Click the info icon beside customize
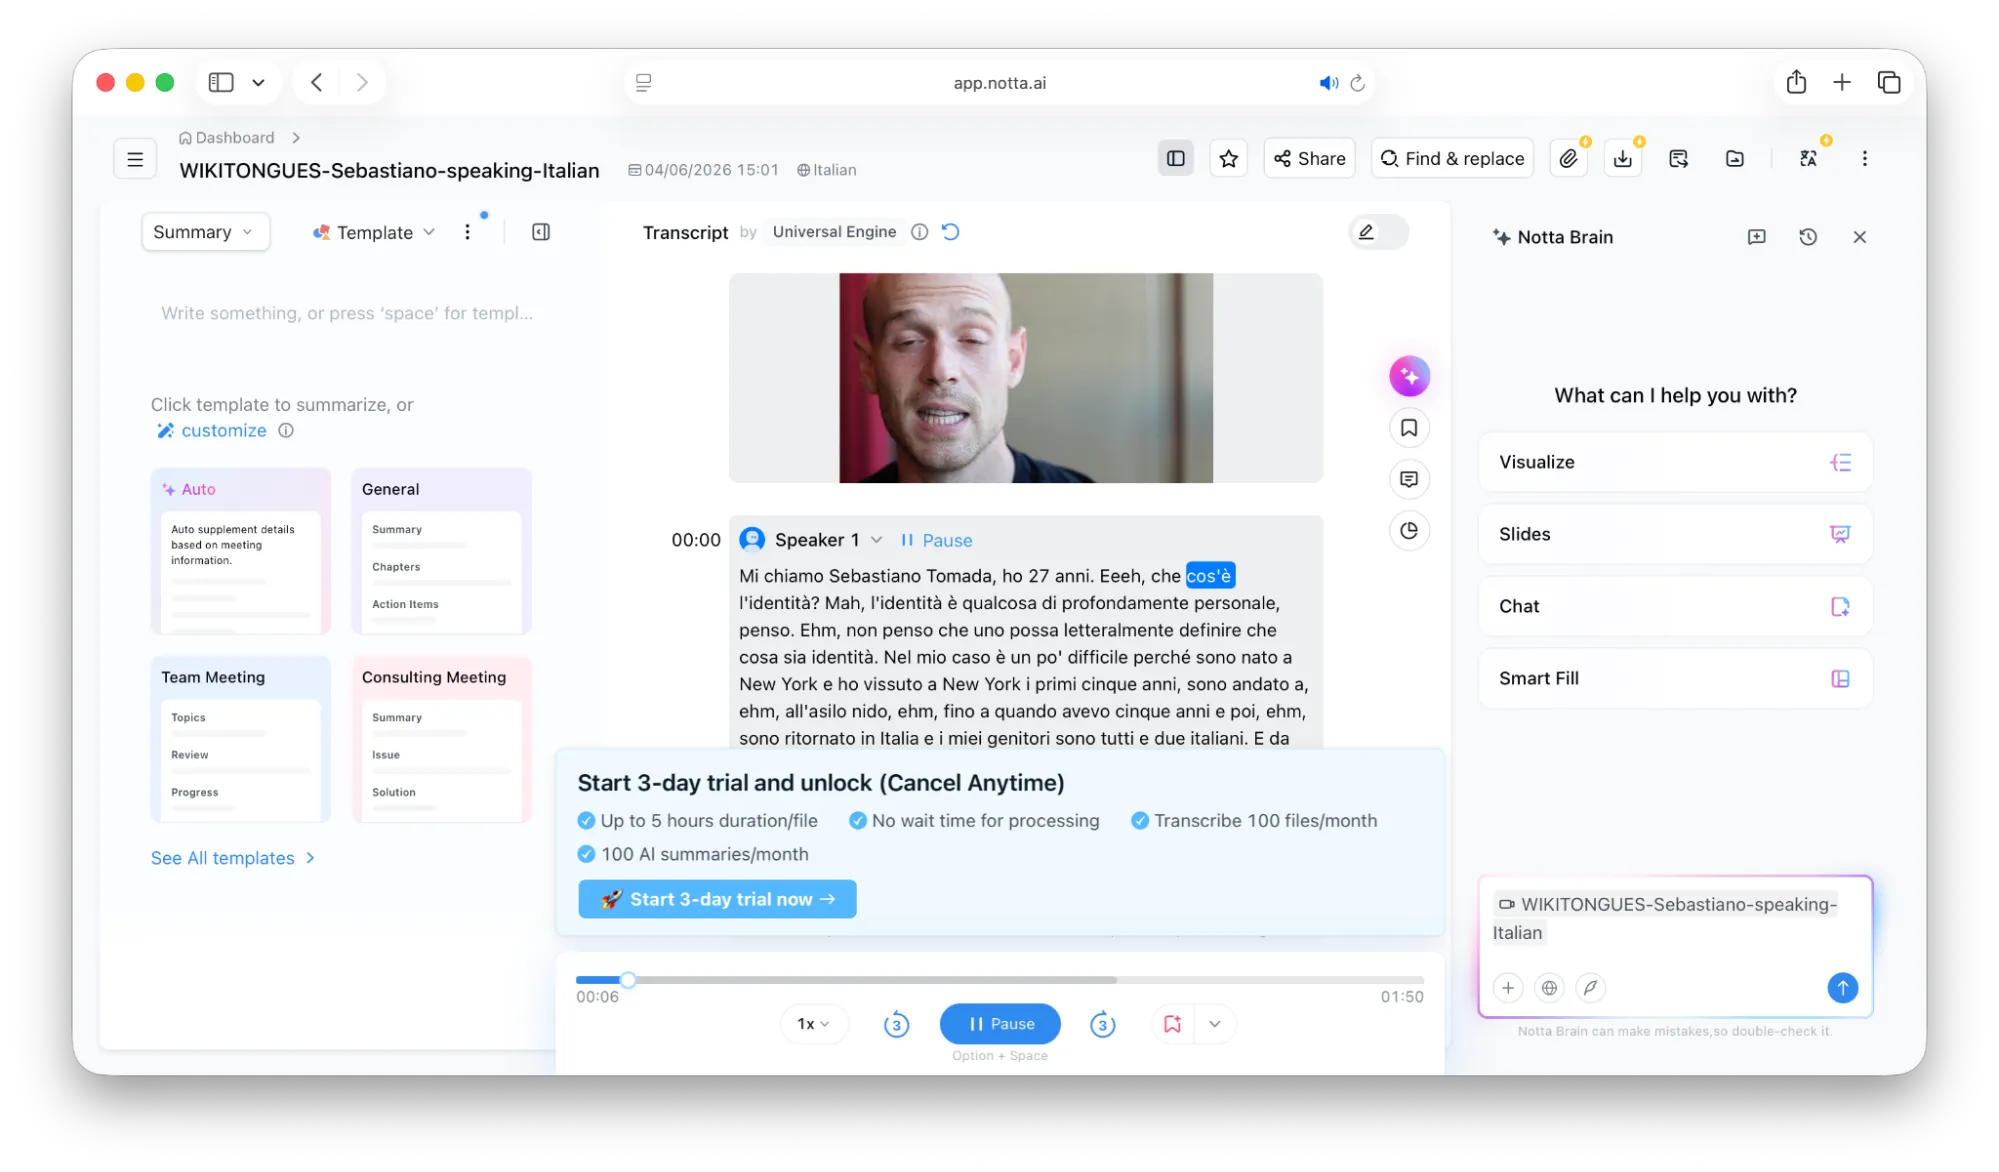1999x1172 pixels. [286, 431]
